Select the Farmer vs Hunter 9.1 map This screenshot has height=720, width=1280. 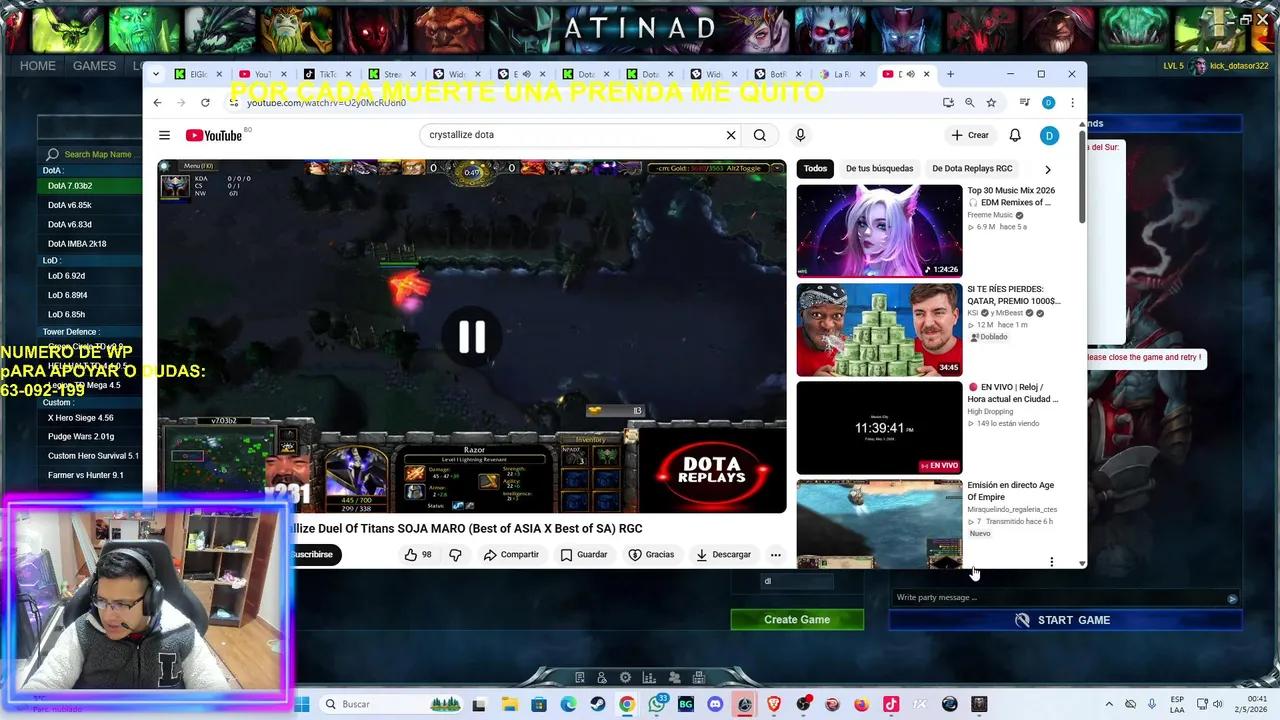(90, 475)
